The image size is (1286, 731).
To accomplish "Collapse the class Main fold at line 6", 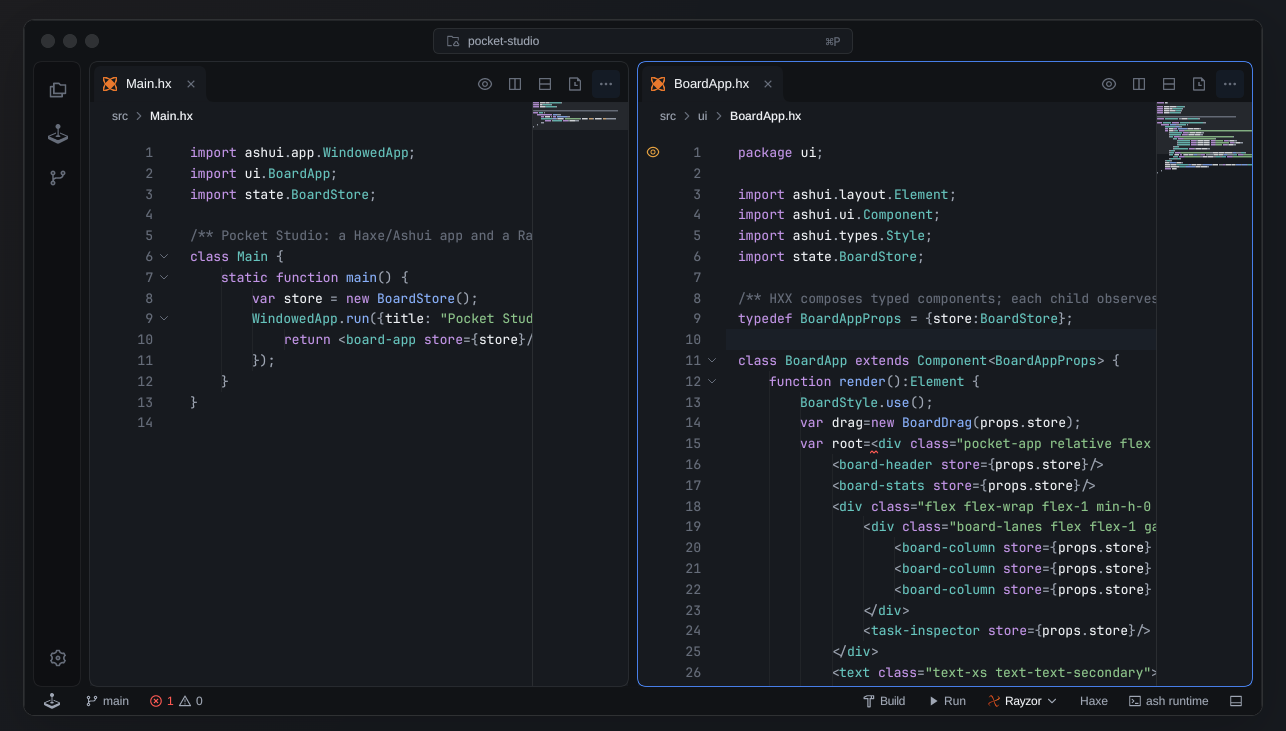I will 164,256.
